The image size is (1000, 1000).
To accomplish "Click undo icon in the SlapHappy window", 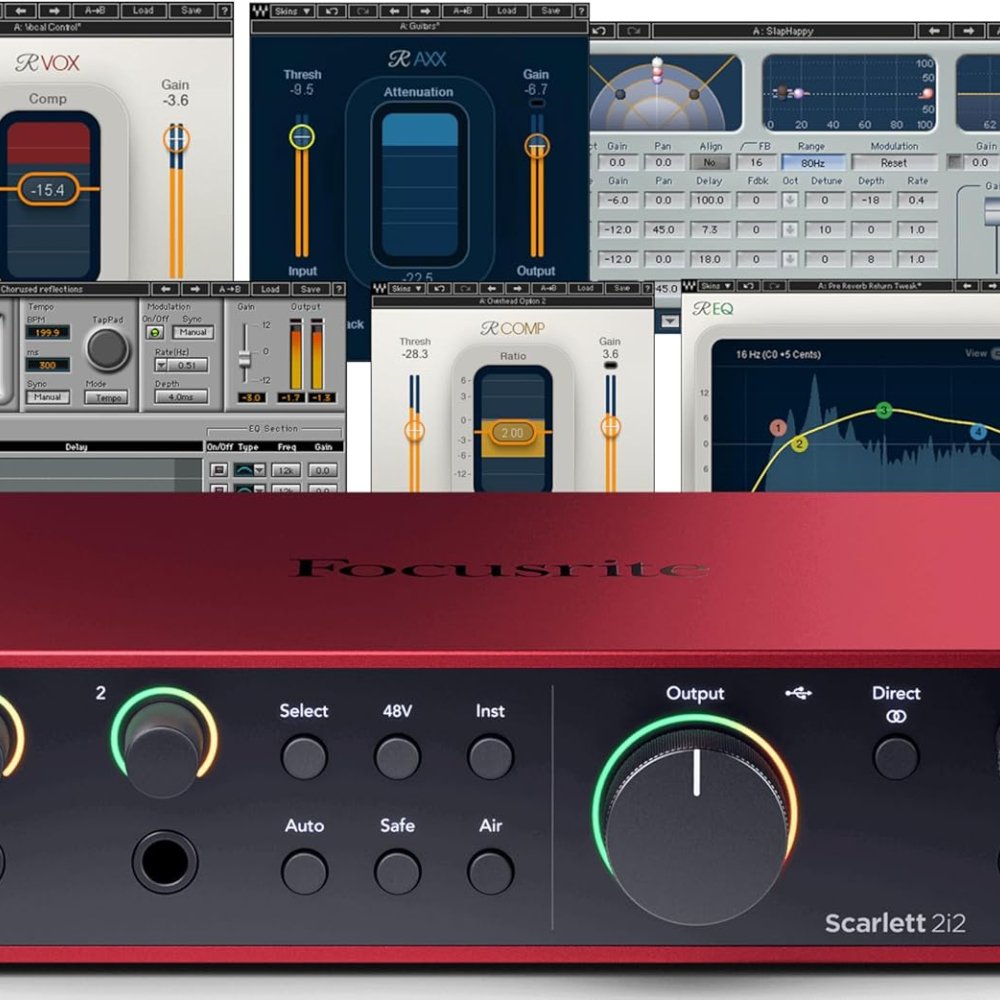I will [601, 31].
